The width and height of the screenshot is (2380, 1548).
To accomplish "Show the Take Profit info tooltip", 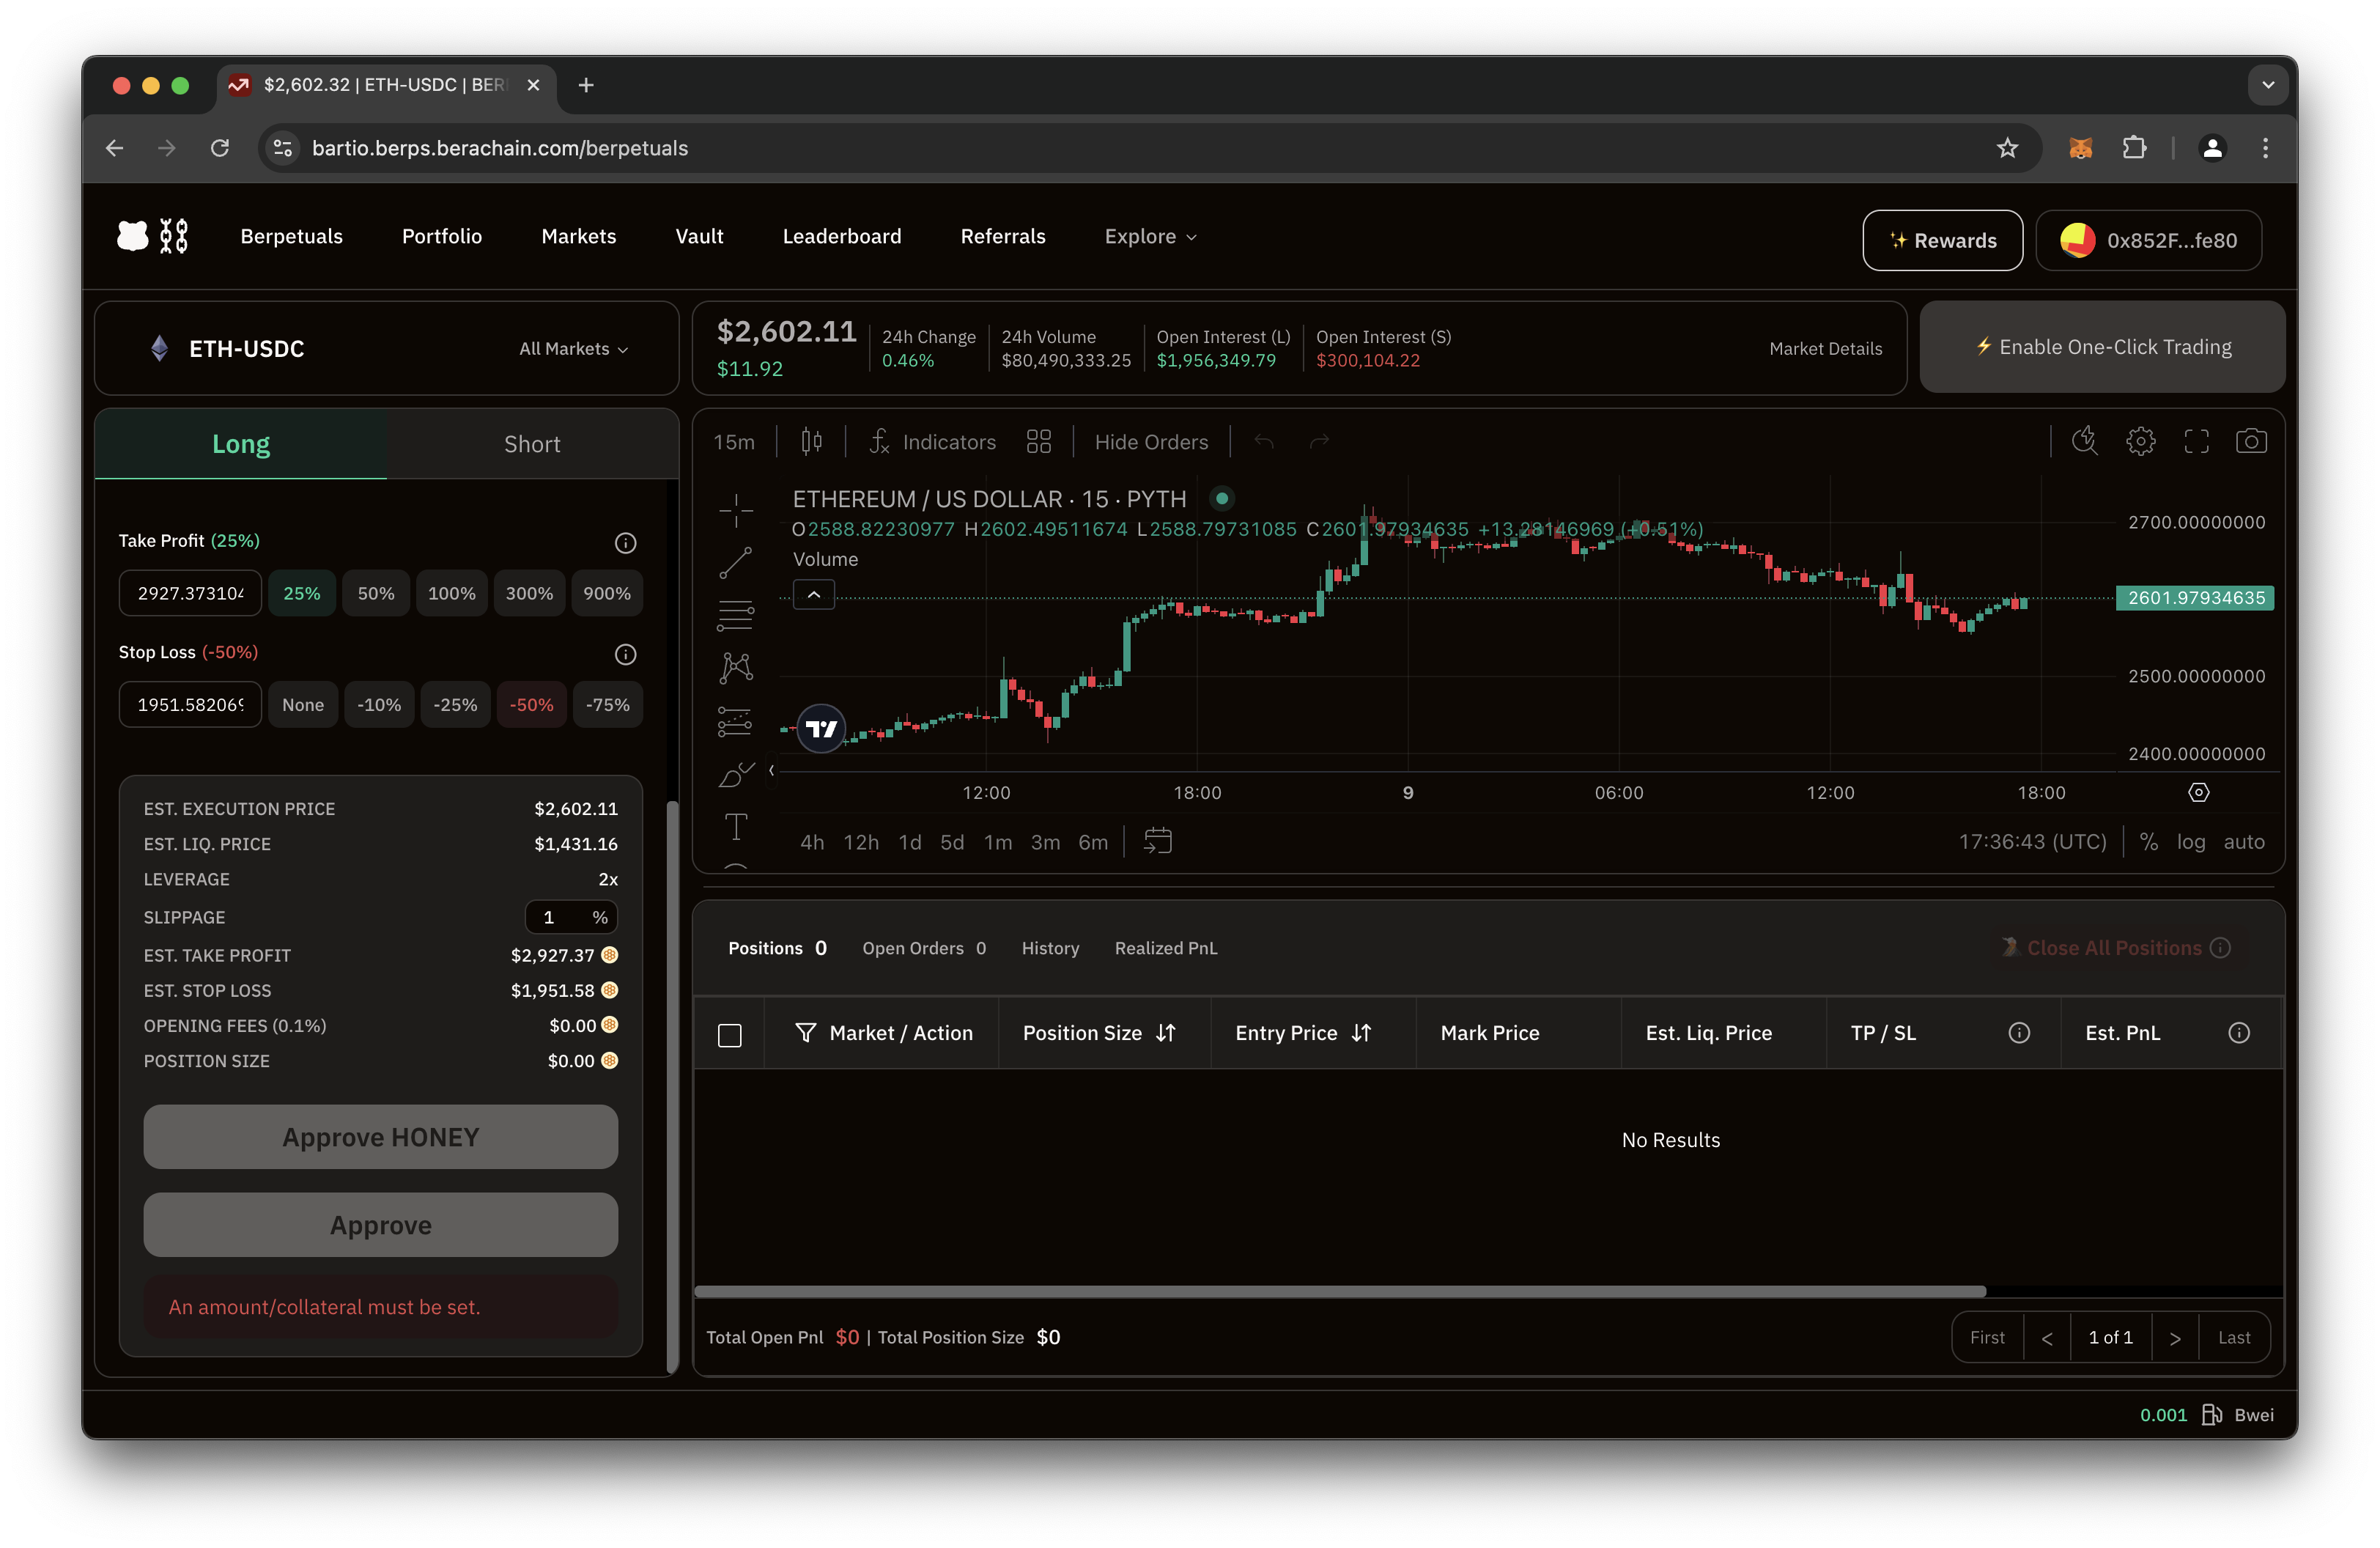I will 625,543.
